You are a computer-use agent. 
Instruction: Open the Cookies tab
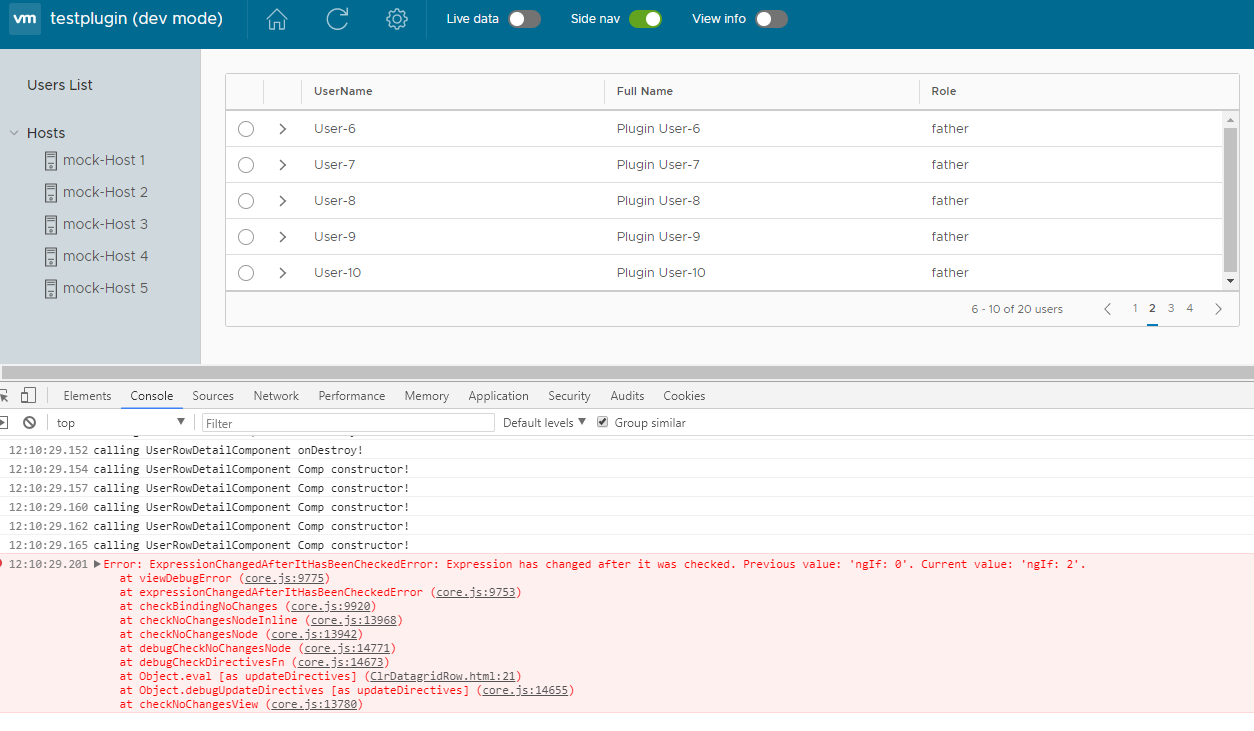click(684, 396)
